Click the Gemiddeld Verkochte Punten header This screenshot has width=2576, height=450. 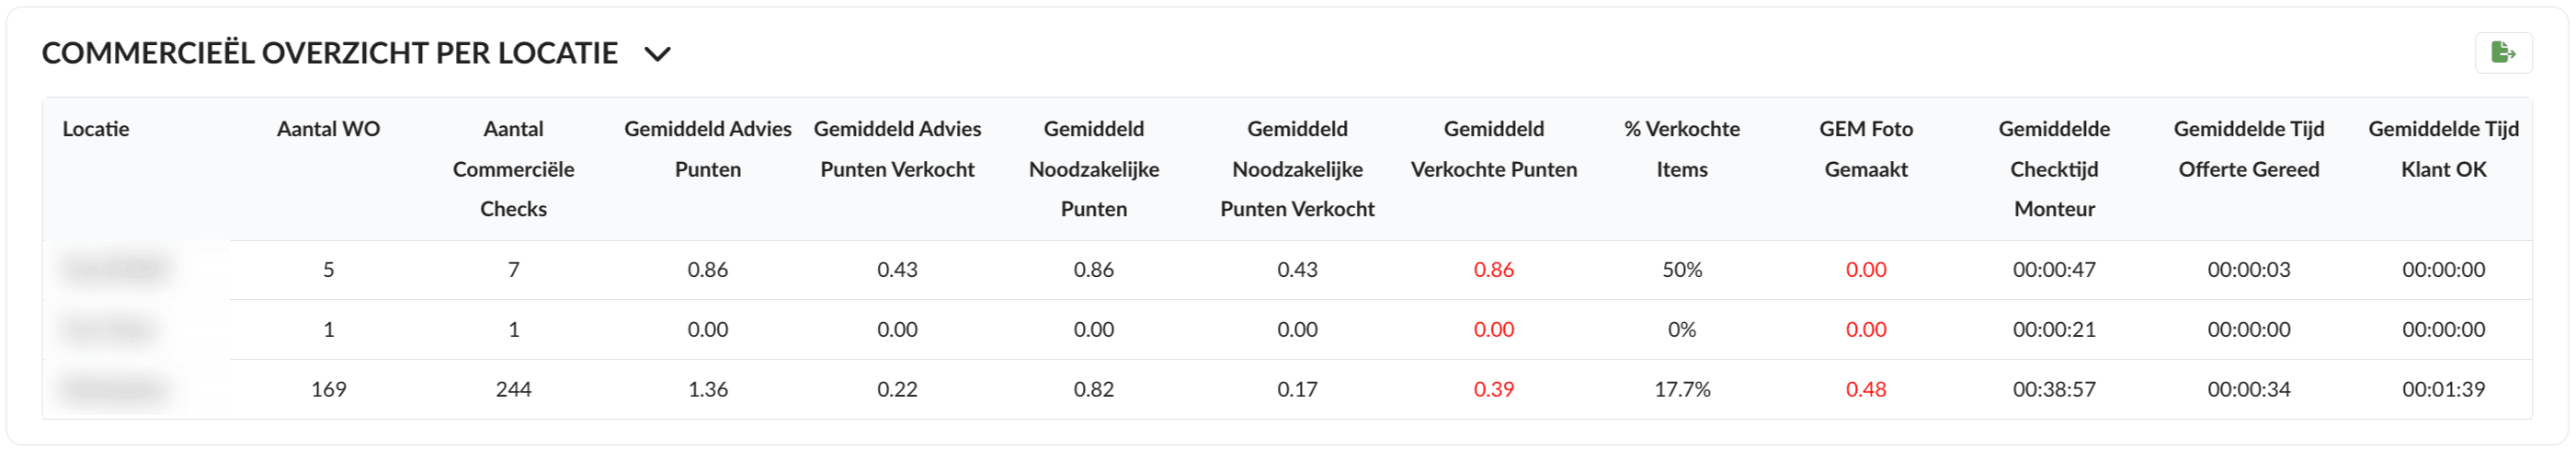(x=1493, y=149)
